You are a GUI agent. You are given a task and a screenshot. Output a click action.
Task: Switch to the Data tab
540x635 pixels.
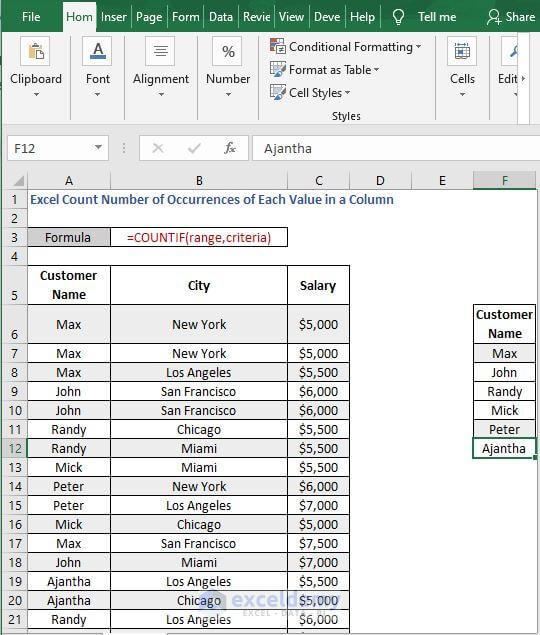(221, 17)
